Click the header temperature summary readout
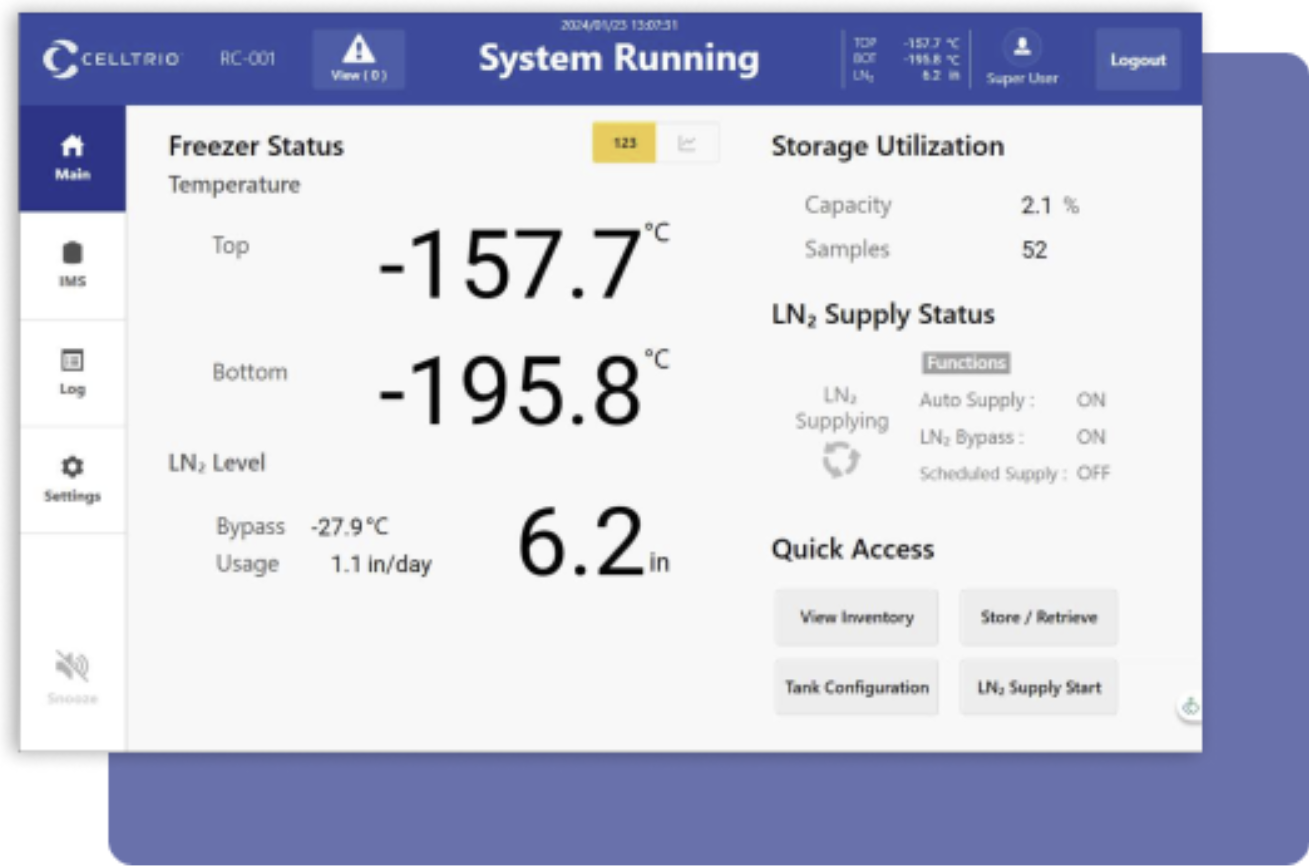This screenshot has height=868, width=1309. [x=906, y=59]
